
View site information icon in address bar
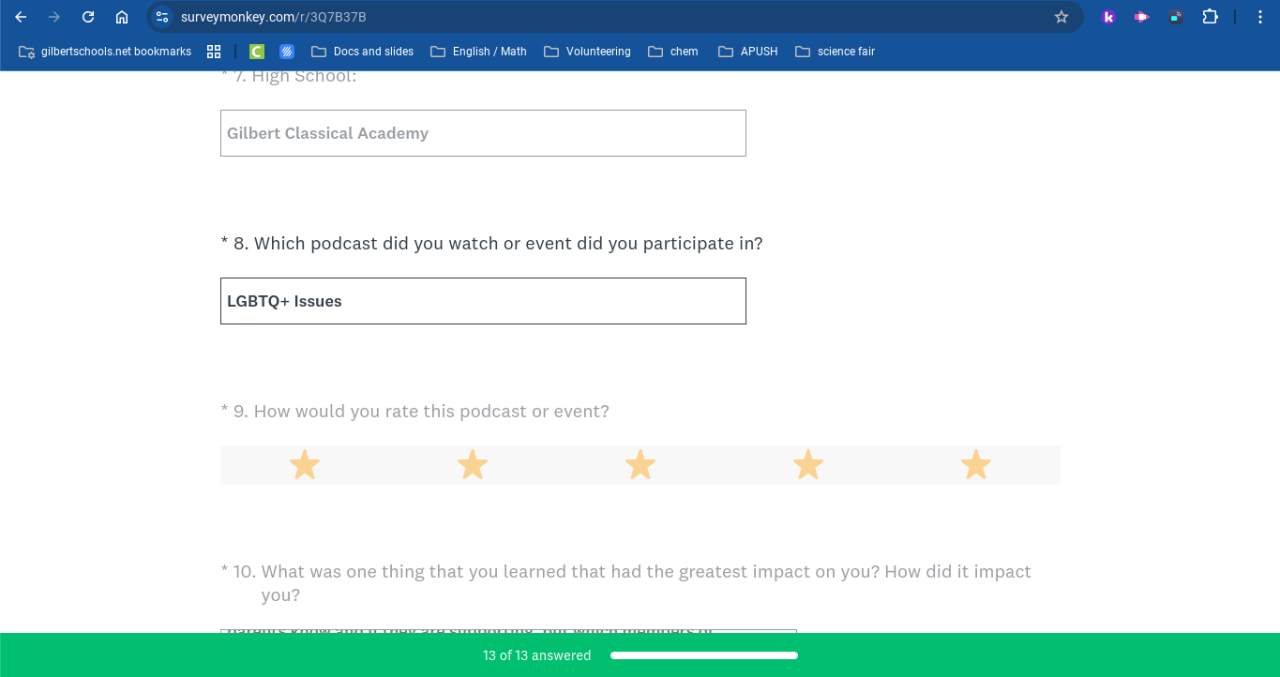pos(162,17)
